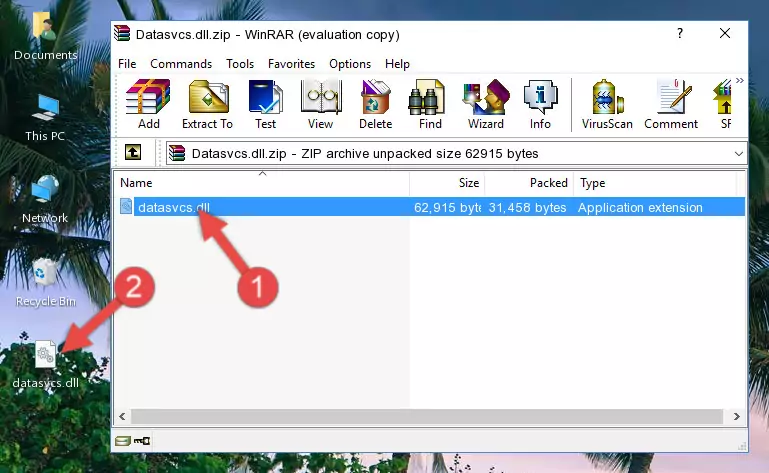This screenshot has height=473, width=769.
Task: Click the WinRAR title bar icon
Action: [122, 34]
